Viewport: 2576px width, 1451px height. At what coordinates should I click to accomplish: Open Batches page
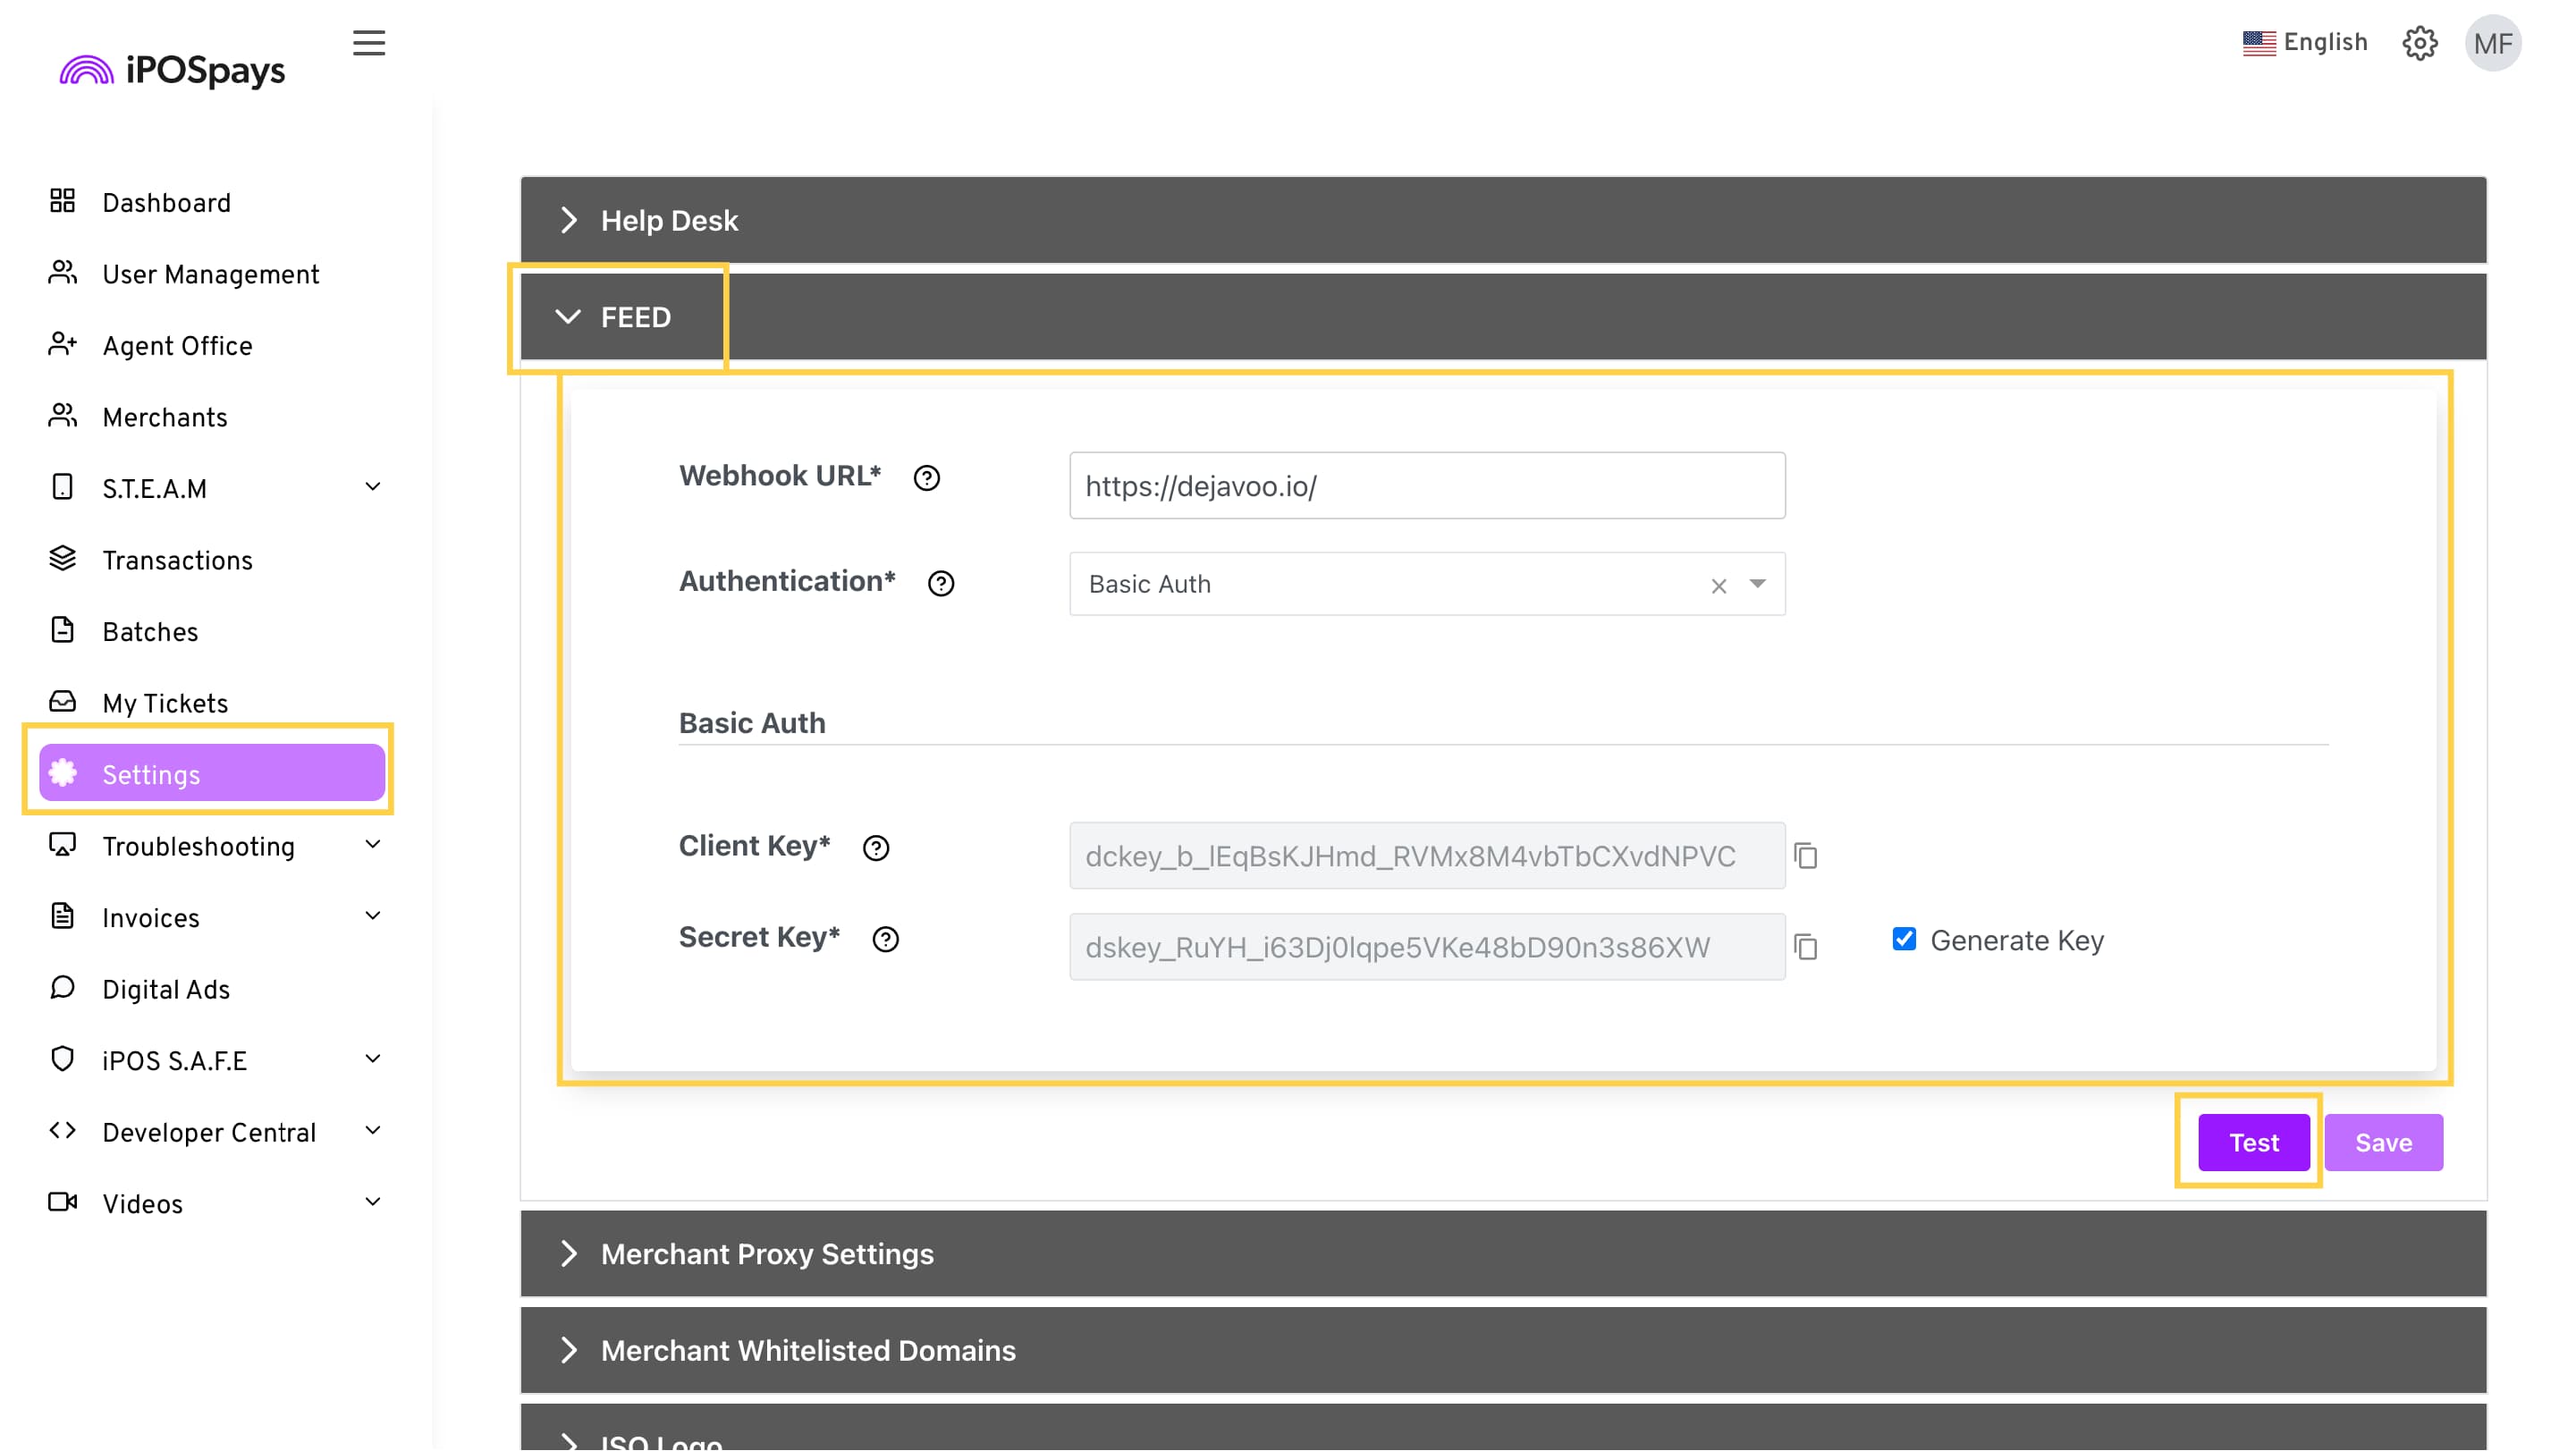pyautogui.click(x=150, y=632)
